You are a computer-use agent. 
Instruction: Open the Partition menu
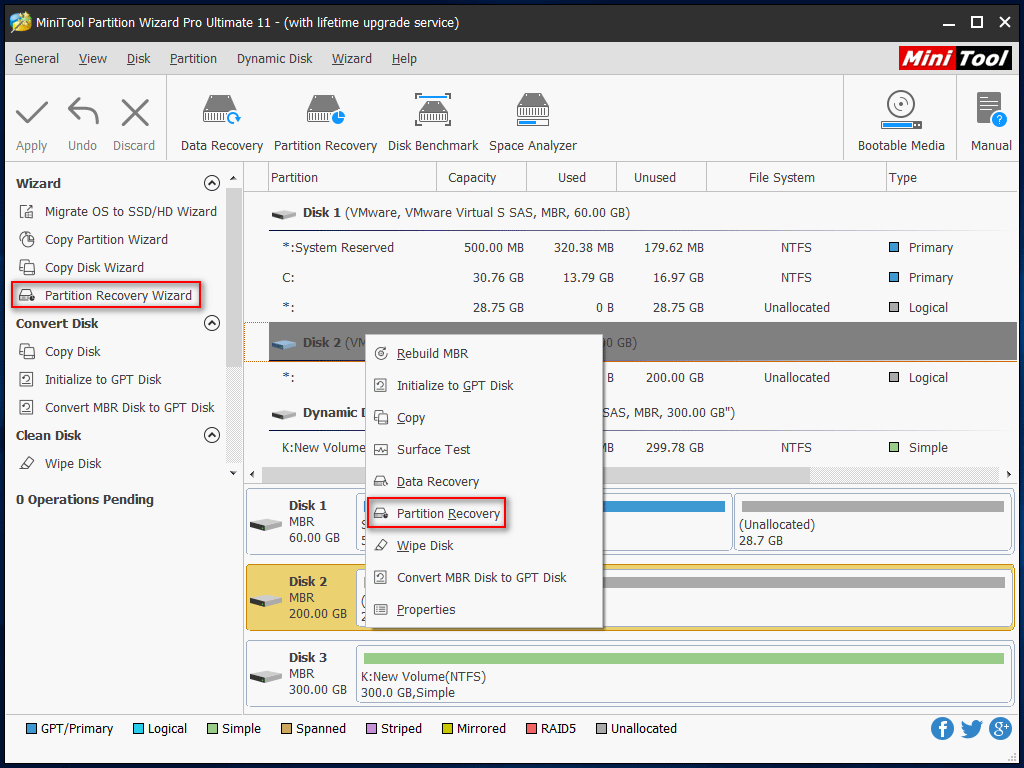point(193,59)
